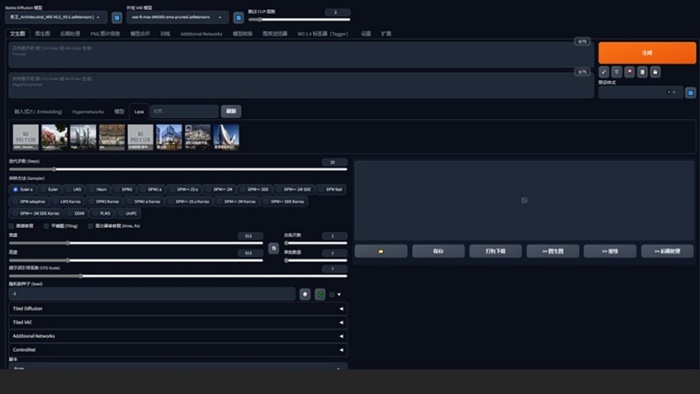The image size is (700, 394).
Task: Open the Stable Diffusion model dropdown
Action: tap(56, 17)
